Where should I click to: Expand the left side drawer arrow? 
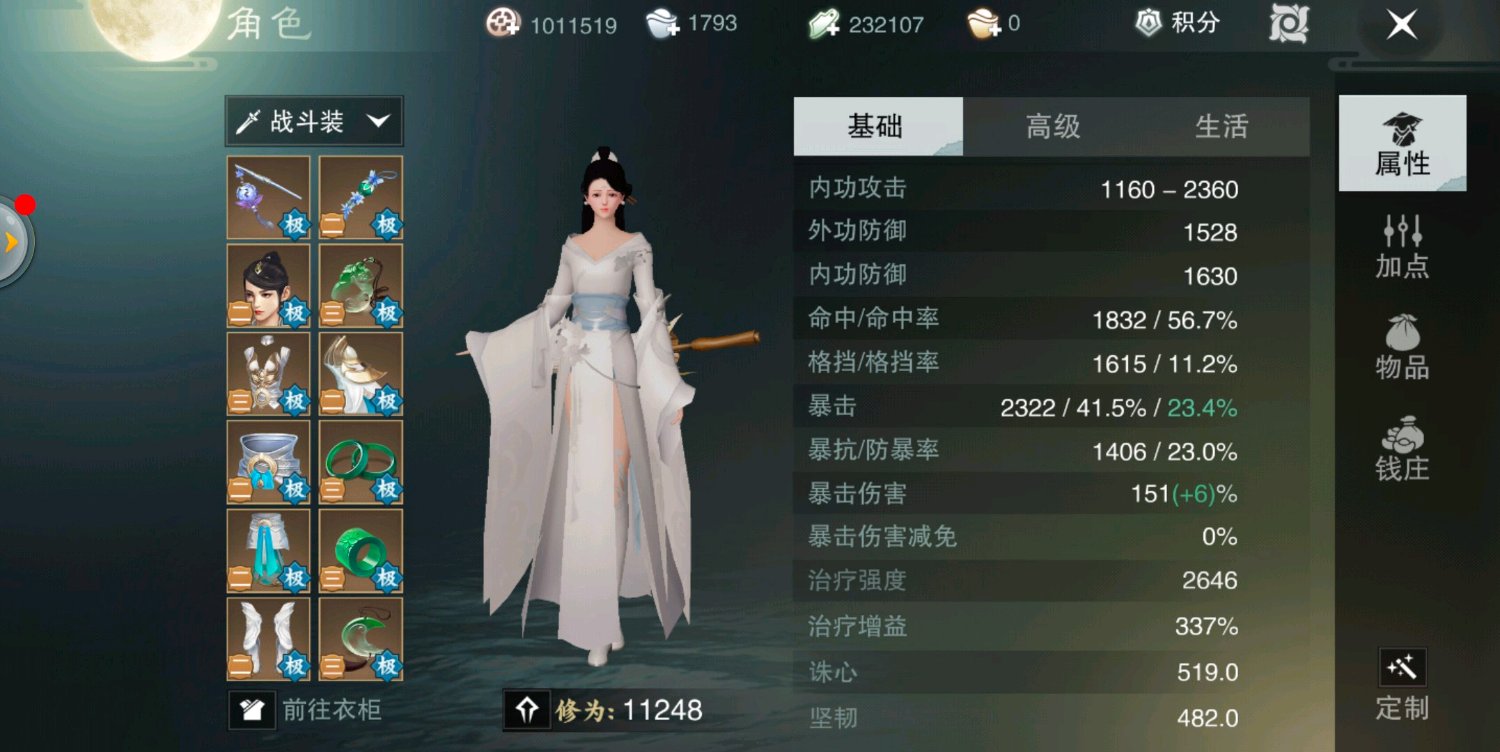12,241
